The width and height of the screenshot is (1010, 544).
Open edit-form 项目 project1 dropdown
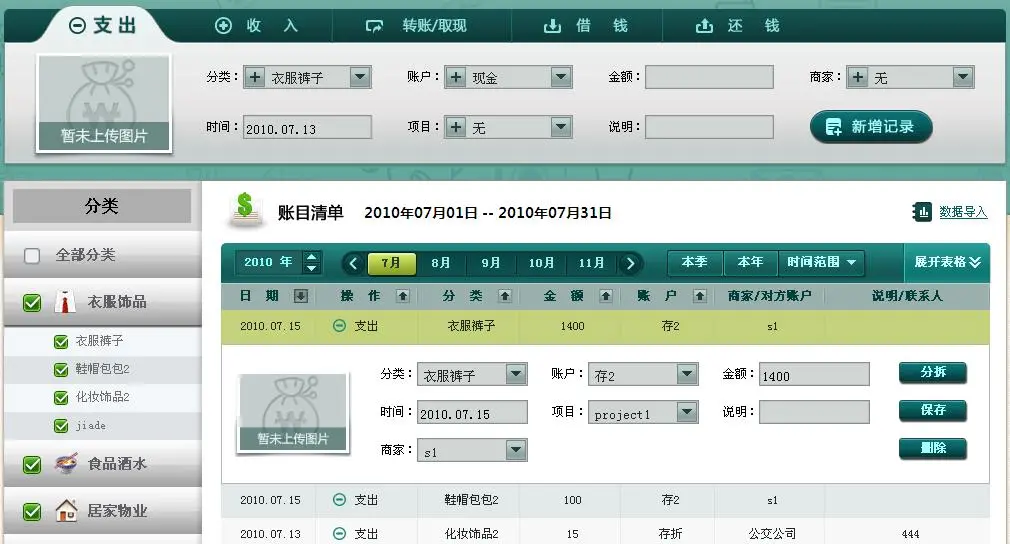click(x=687, y=412)
